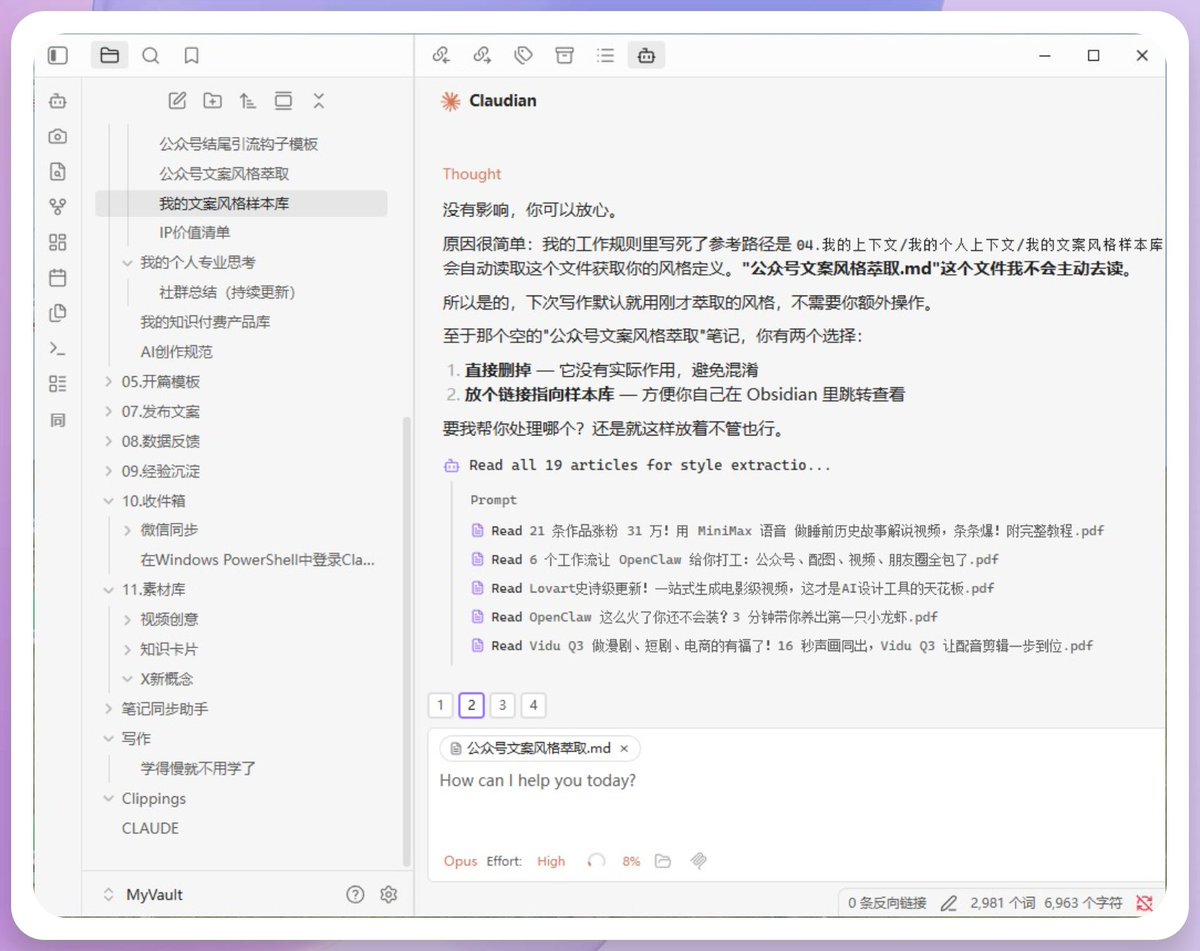1200x951 pixels.
Task: Open the bookmarks tab
Action: [x=191, y=56]
